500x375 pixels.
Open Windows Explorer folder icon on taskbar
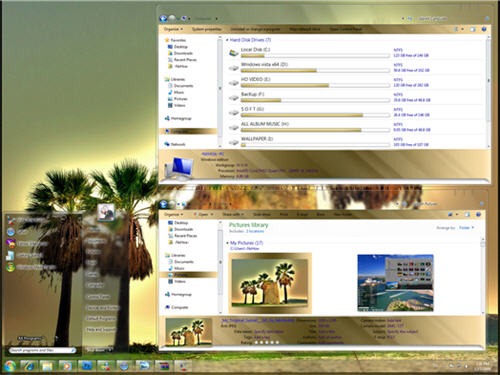pos(47,366)
